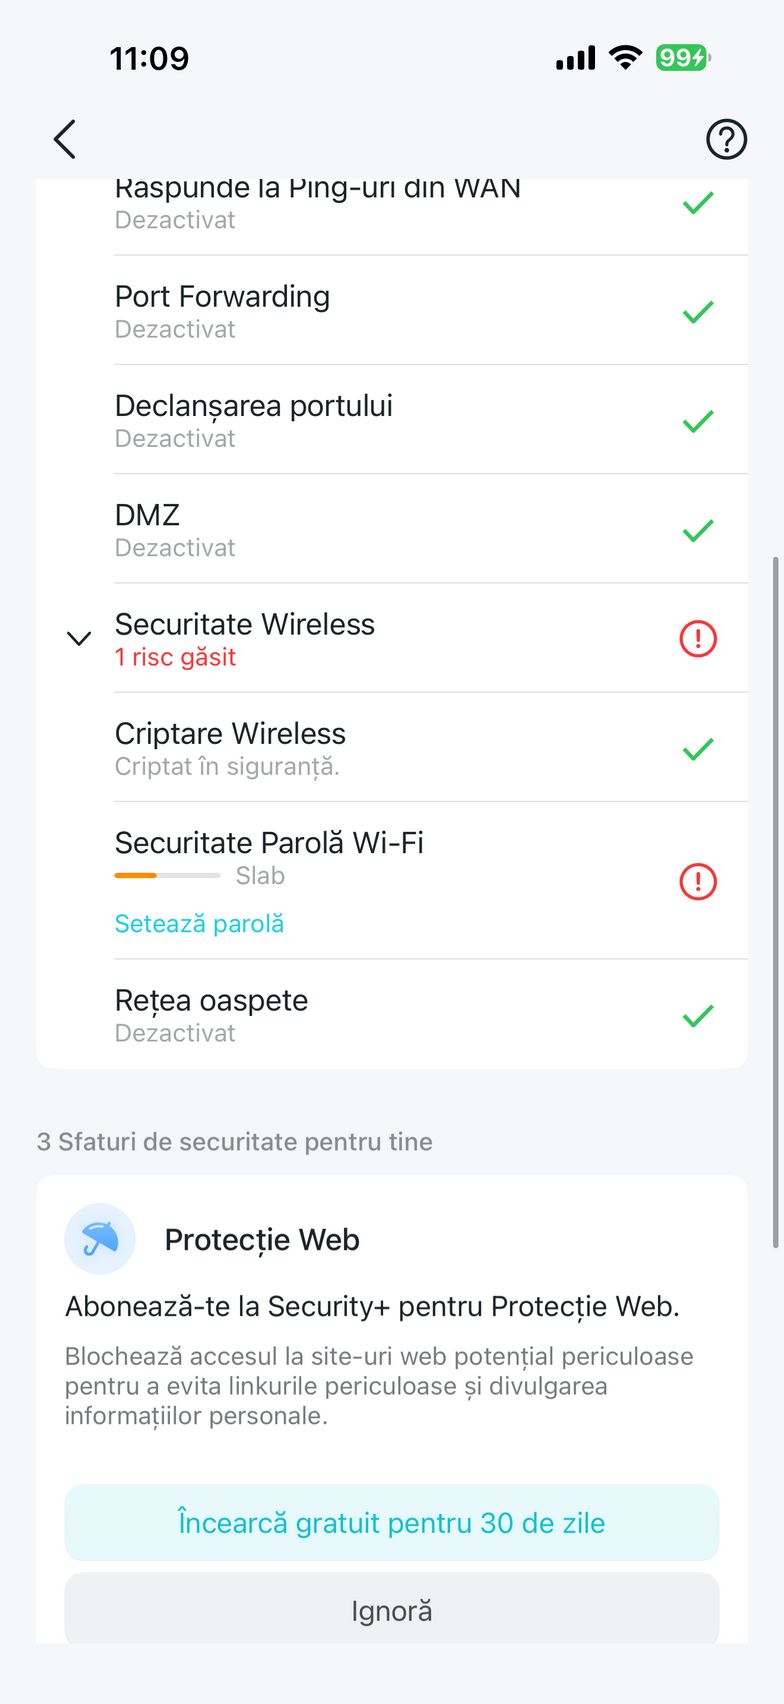Tap the green checkmark beside DMZ
The image size is (784, 1704).
(698, 530)
